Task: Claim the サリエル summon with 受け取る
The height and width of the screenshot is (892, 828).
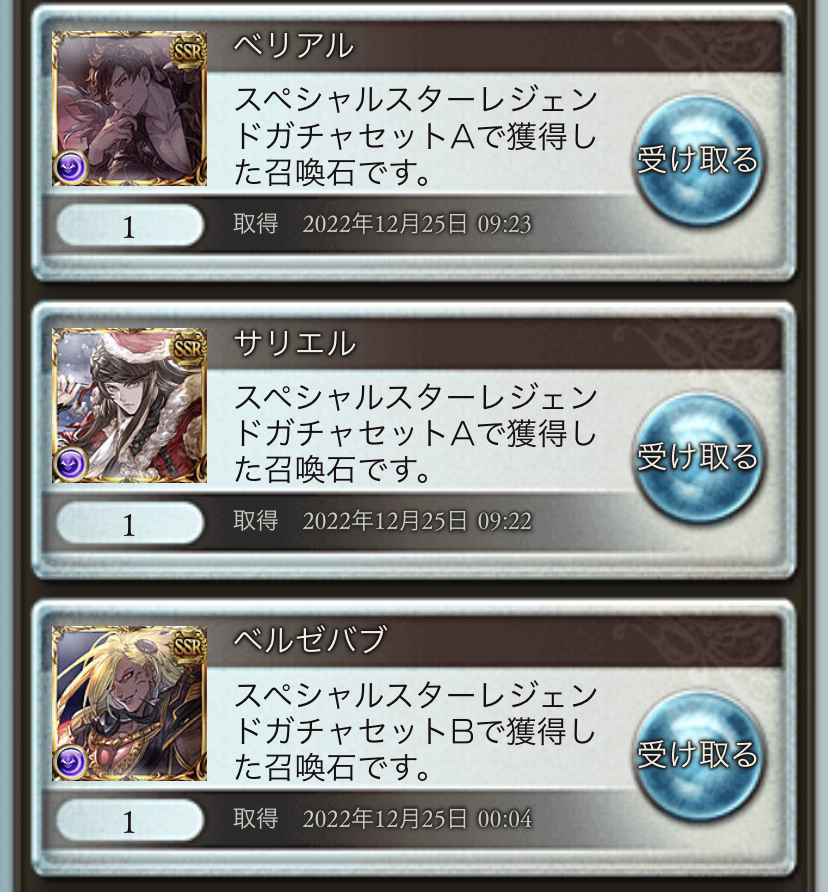Action: [x=698, y=457]
